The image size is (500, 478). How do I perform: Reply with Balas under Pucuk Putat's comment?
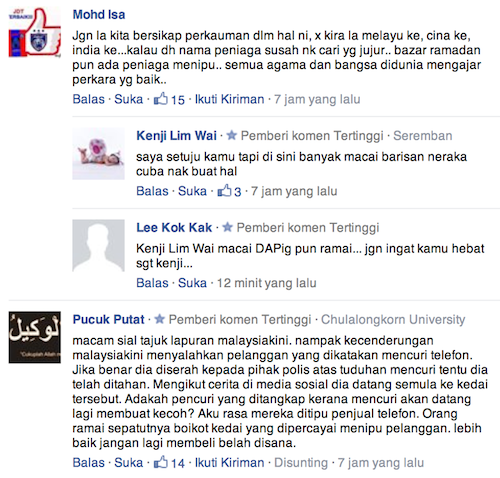pyautogui.click(x=89, y=462)
